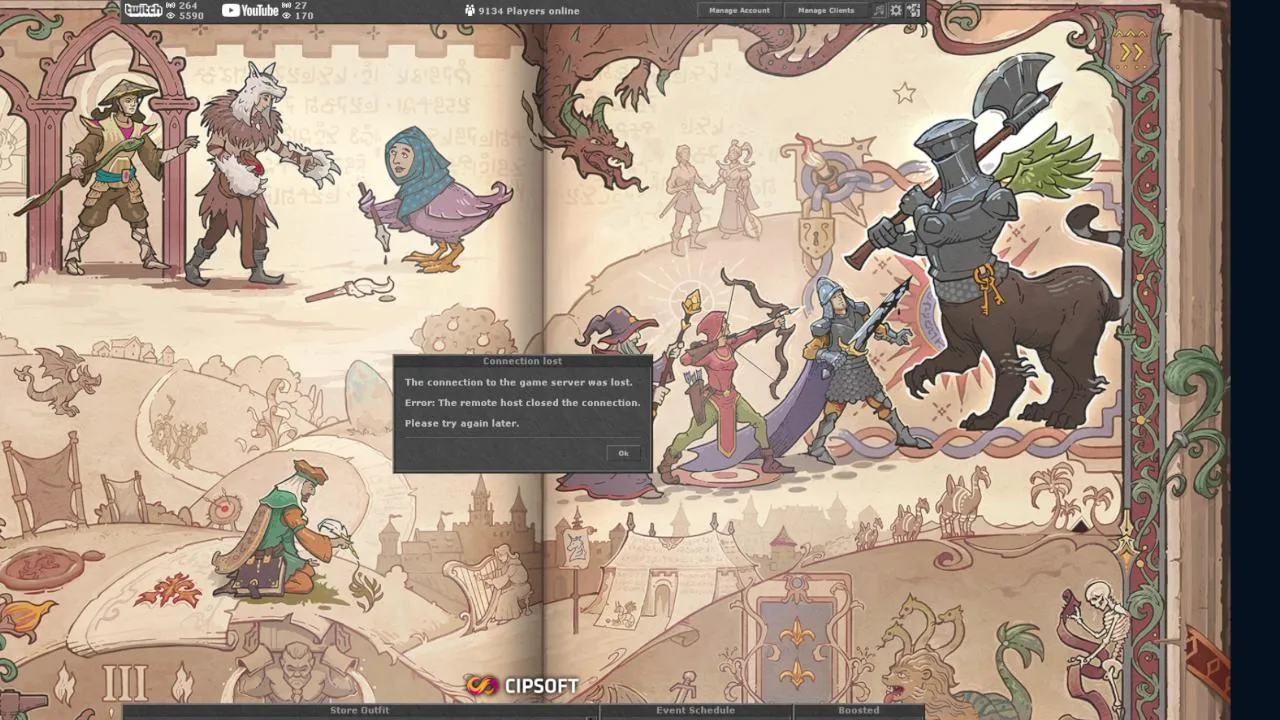Open the Event Schedule panel
This screenshot has width=1280, height=720.
click(x=695, y=711)
